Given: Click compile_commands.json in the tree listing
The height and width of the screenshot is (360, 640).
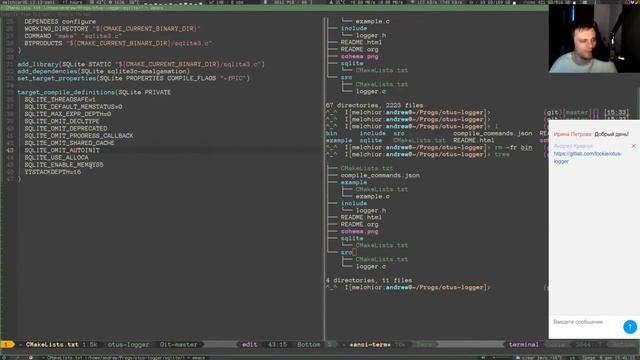Looking at the screenshot, I should [380, 175].
